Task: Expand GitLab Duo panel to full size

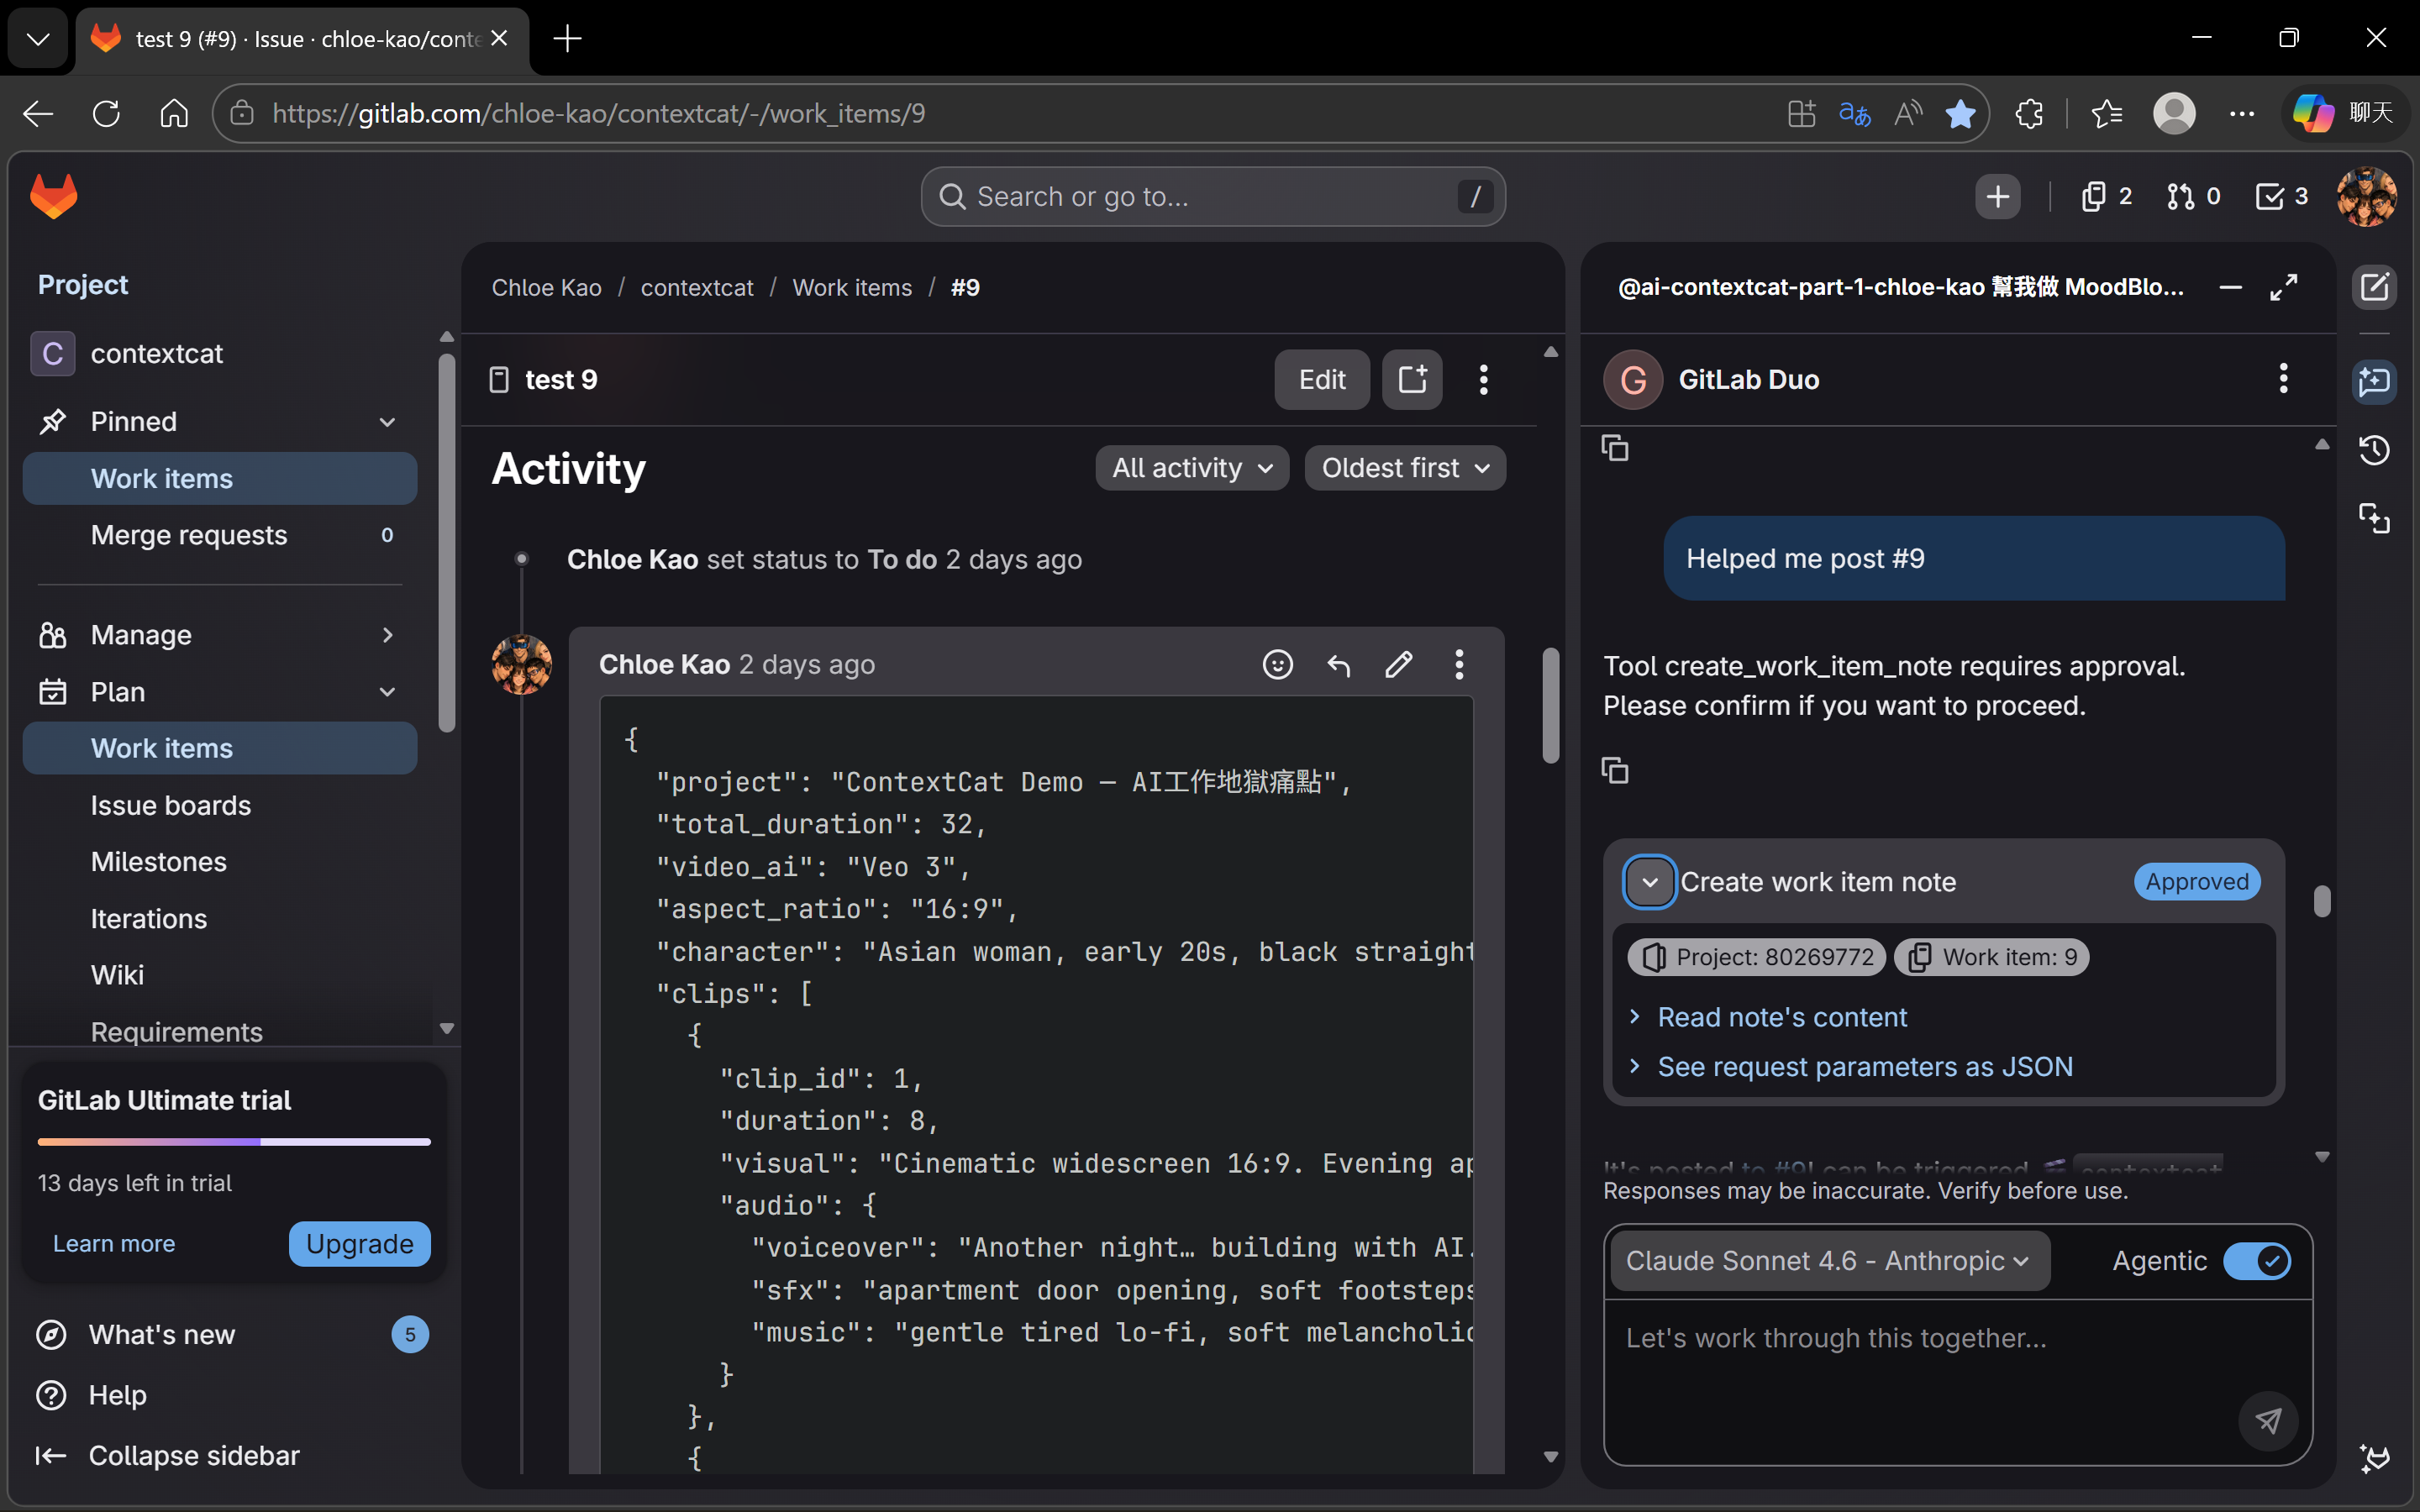Action: [2283, 288]
